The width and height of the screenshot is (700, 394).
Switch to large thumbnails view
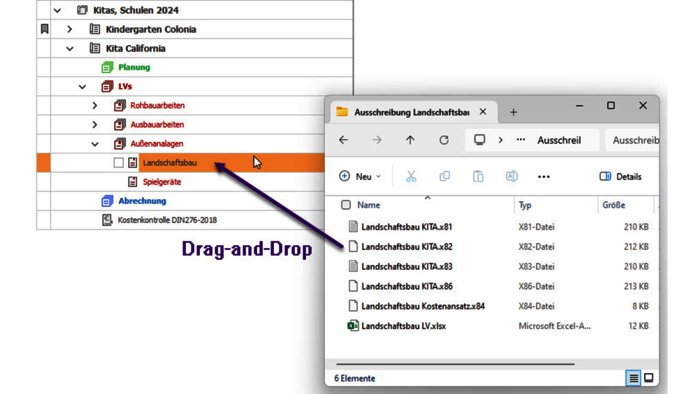(x=649, y=378)
